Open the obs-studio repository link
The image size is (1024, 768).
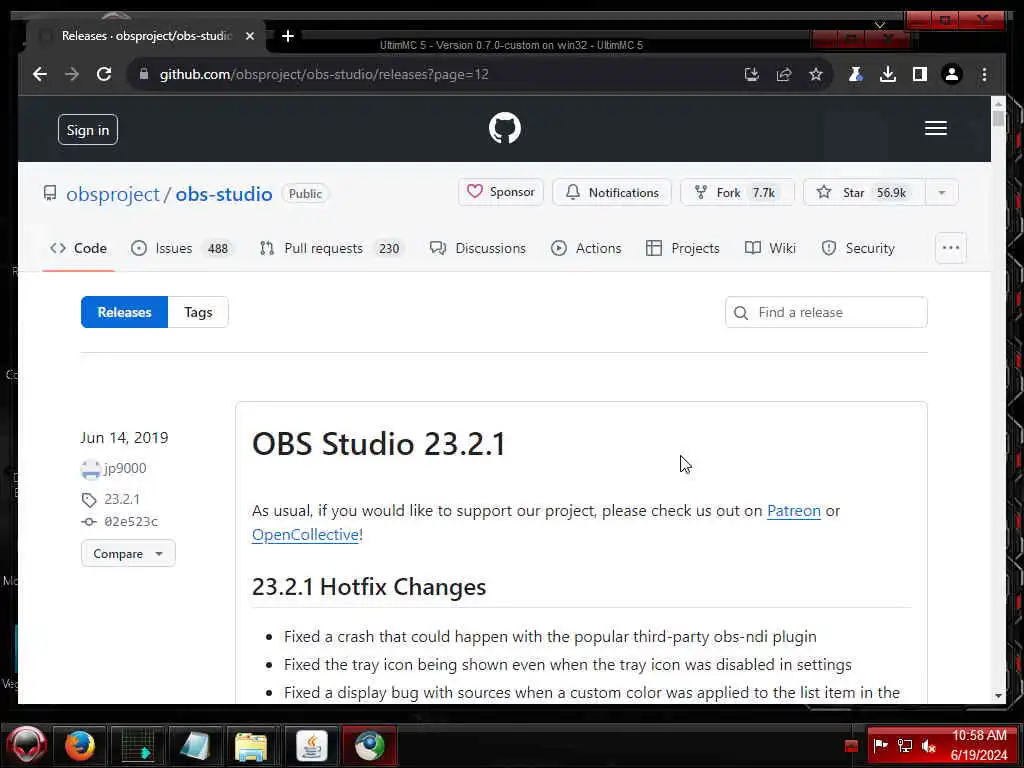click(x=223, y=194)
